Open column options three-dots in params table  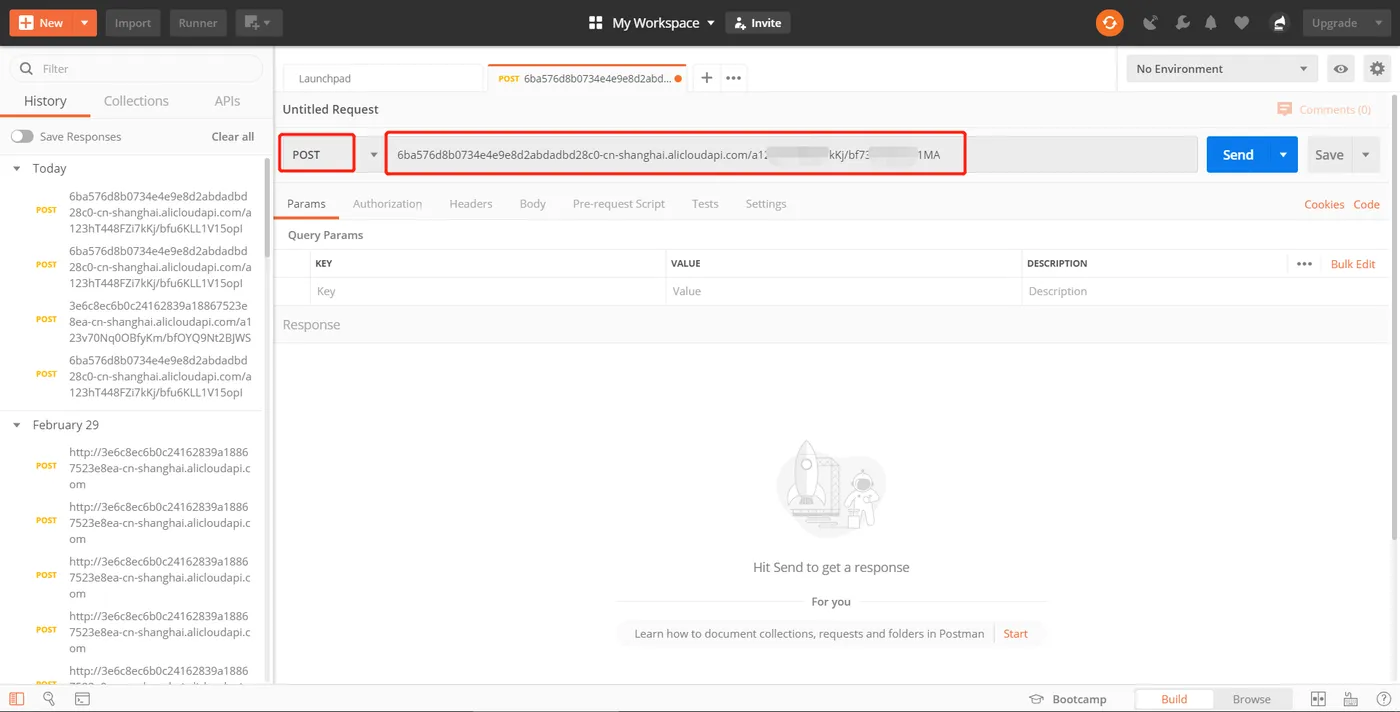(x=1304, y=264)
